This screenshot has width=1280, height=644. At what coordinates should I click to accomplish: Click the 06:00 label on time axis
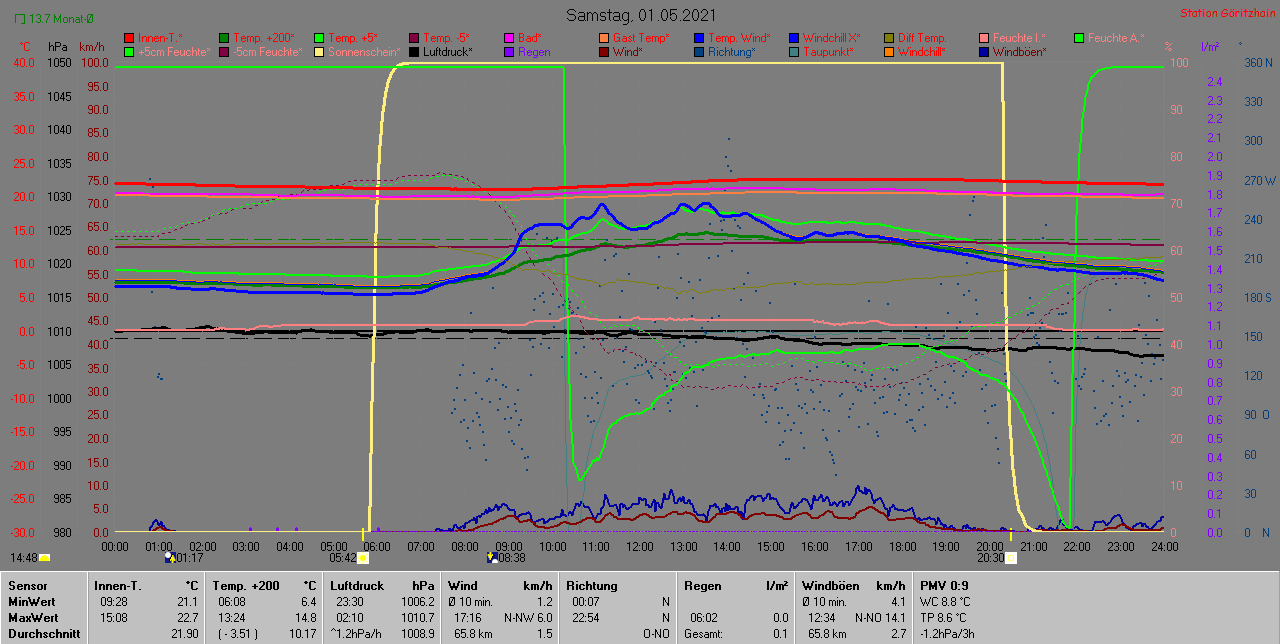tap(377, 547)
